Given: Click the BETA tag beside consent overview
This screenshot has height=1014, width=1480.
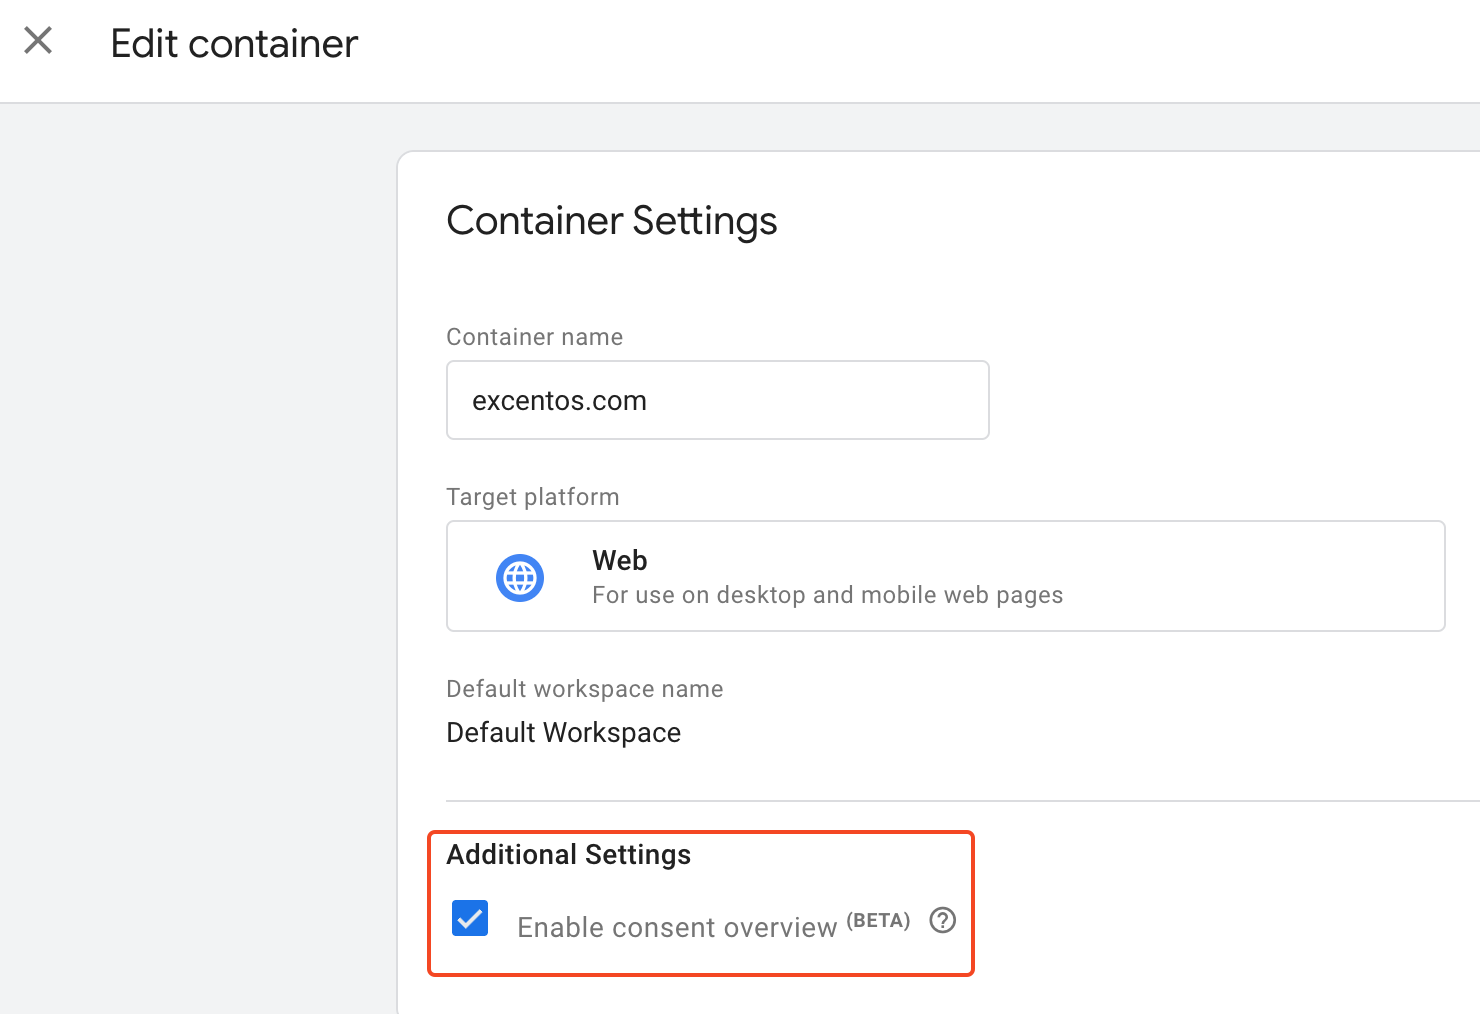Looking at the screenshot, I should point(878,920).
